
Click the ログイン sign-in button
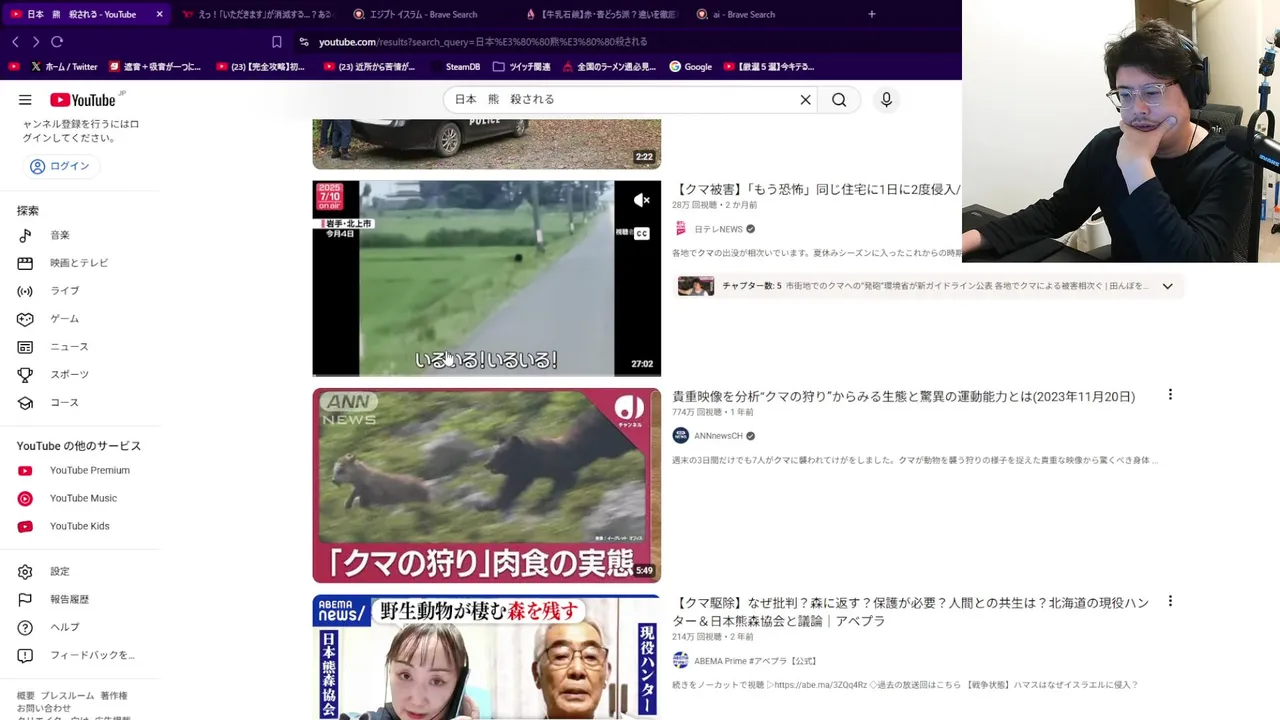[x=60, y=166]
